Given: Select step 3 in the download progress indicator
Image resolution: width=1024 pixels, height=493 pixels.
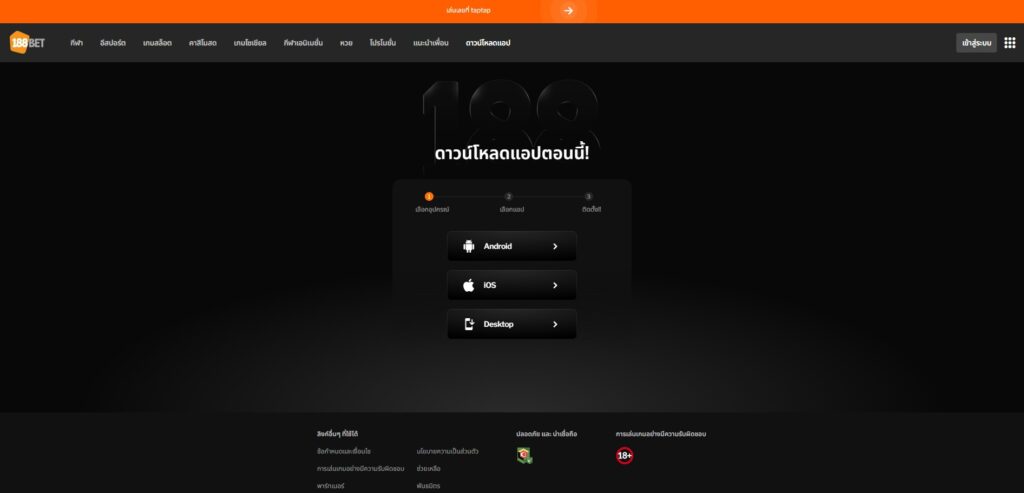Looking at the screenshot, I should point(588,197).
